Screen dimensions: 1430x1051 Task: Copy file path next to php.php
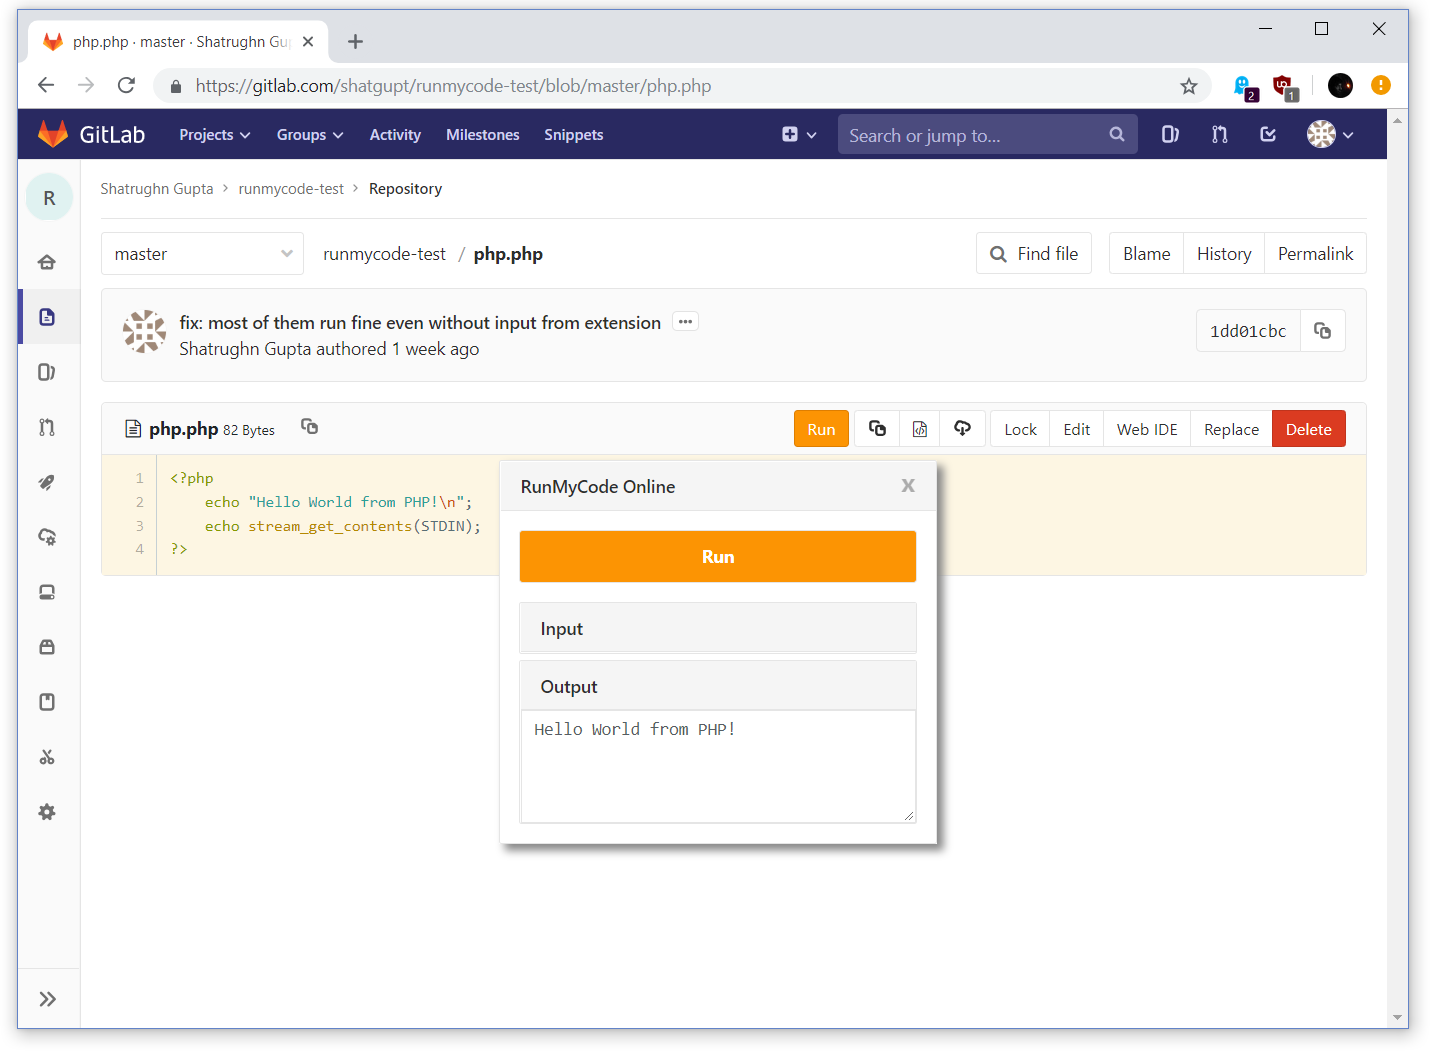click(x=310, y=427)
